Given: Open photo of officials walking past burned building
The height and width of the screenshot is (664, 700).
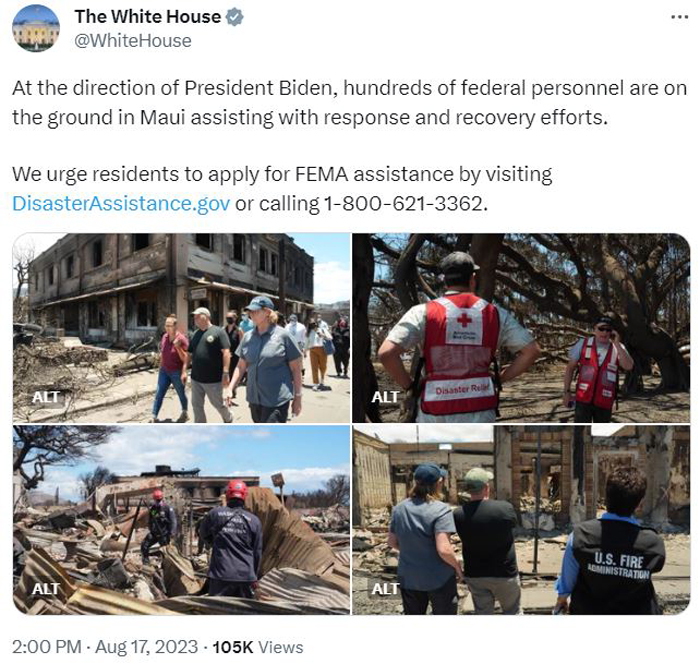Looking at the screenshot, I should pyautogui.click(x=181, y=328).
